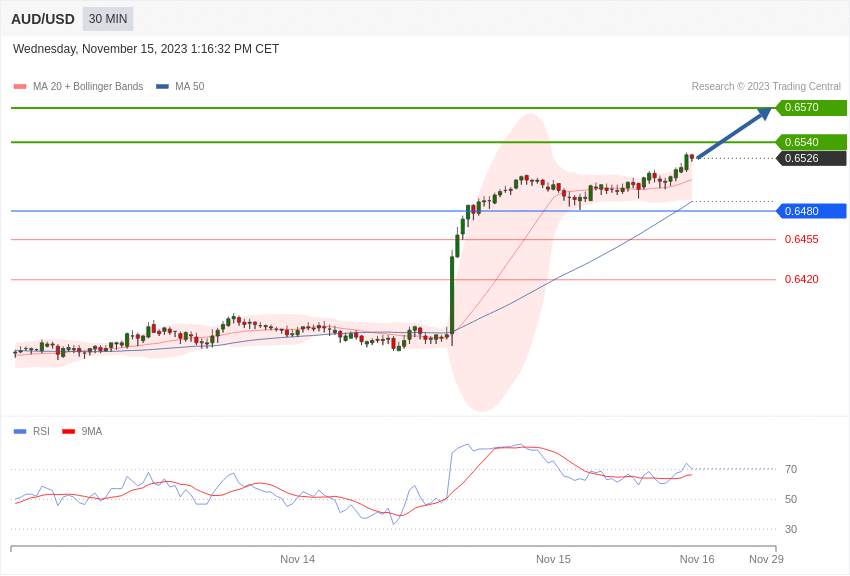
Task: Click the 0.6455 red support label
Action: pos(802,239)
